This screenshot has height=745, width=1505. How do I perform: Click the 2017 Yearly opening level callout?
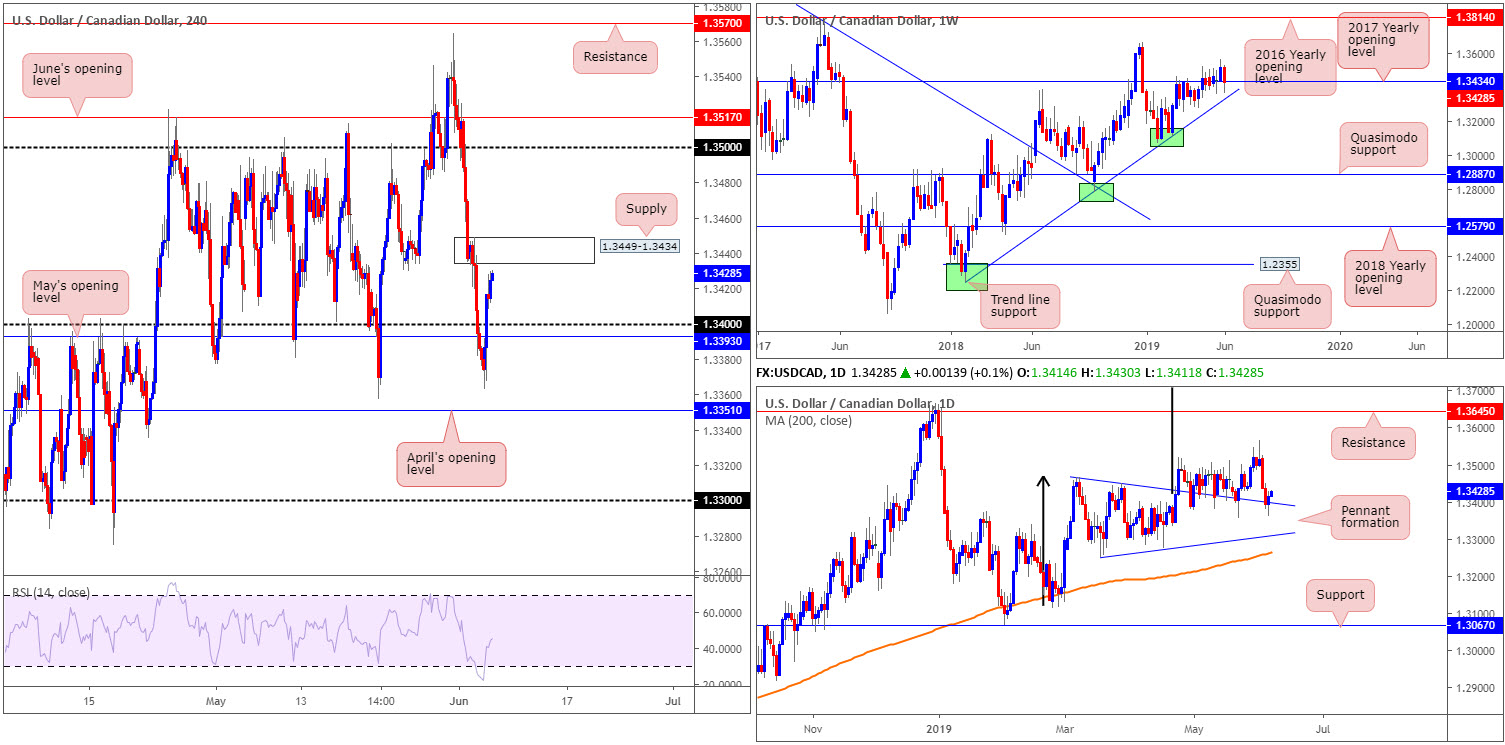pyautogui.click(x=1384, y=44)
